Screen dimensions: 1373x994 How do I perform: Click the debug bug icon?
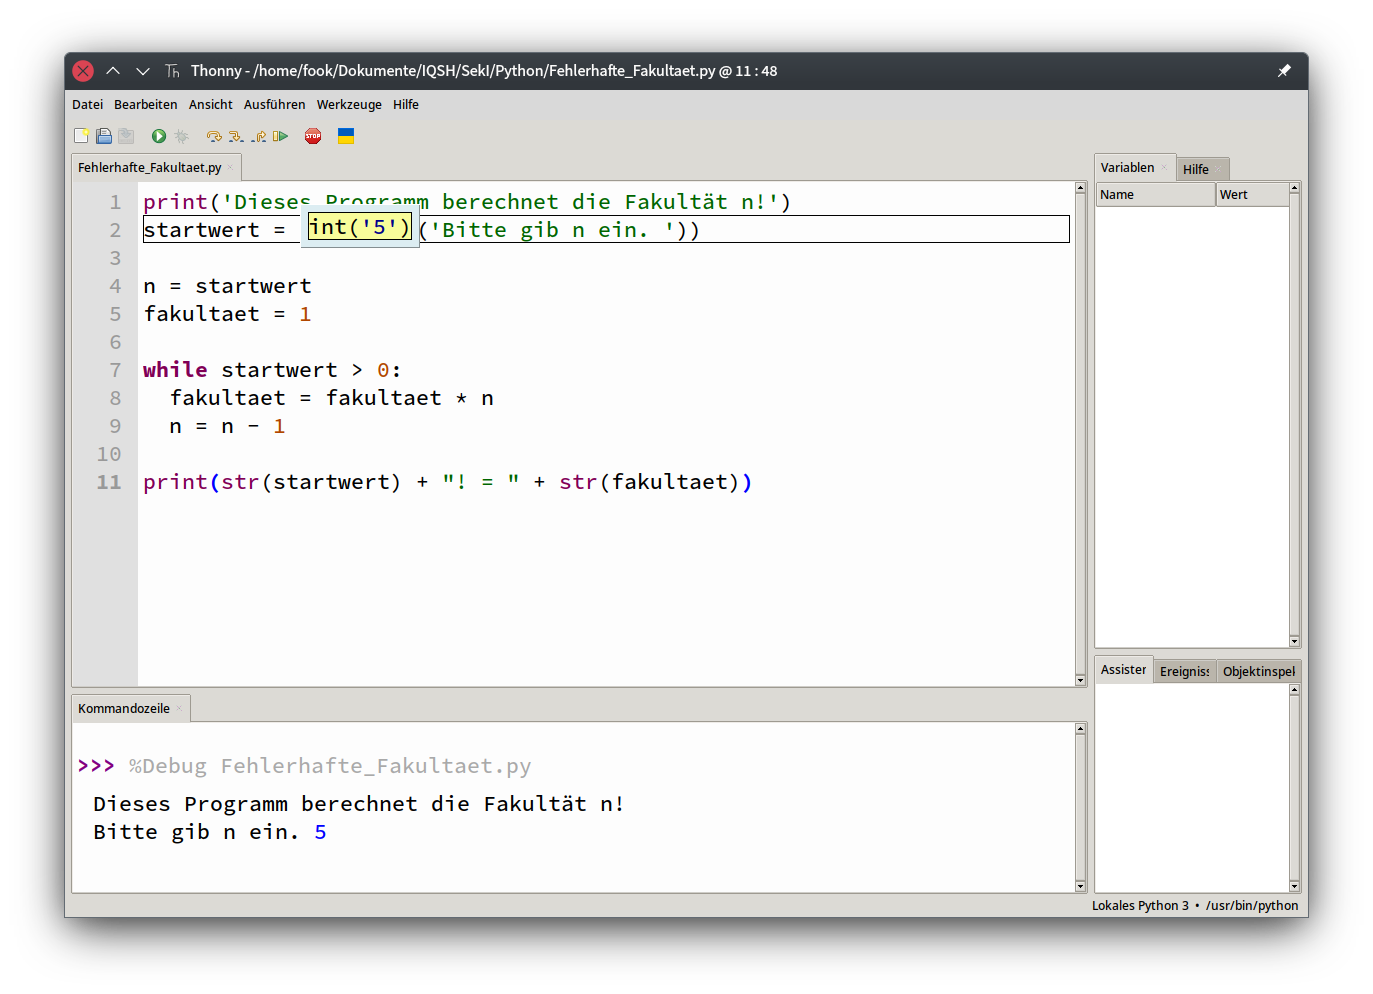click(x=181, y=136)
